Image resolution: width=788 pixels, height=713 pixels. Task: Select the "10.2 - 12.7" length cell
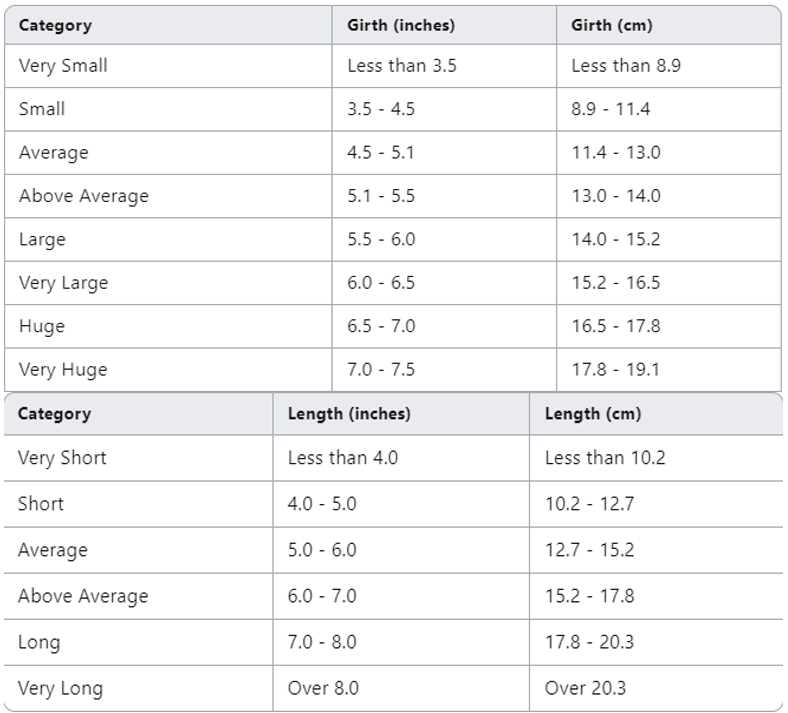589,504
